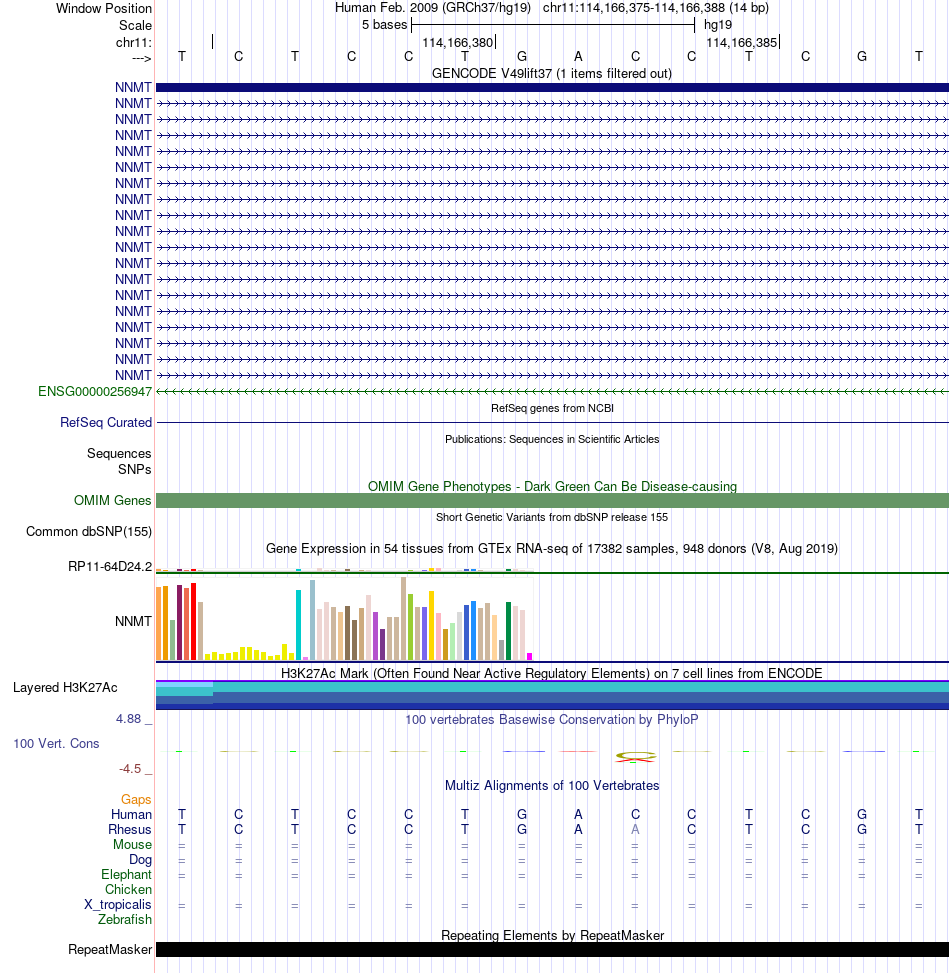Select the Mouse alignment row label
The height and width of the screenshot is (973, 950).
[x=132, y=845]
